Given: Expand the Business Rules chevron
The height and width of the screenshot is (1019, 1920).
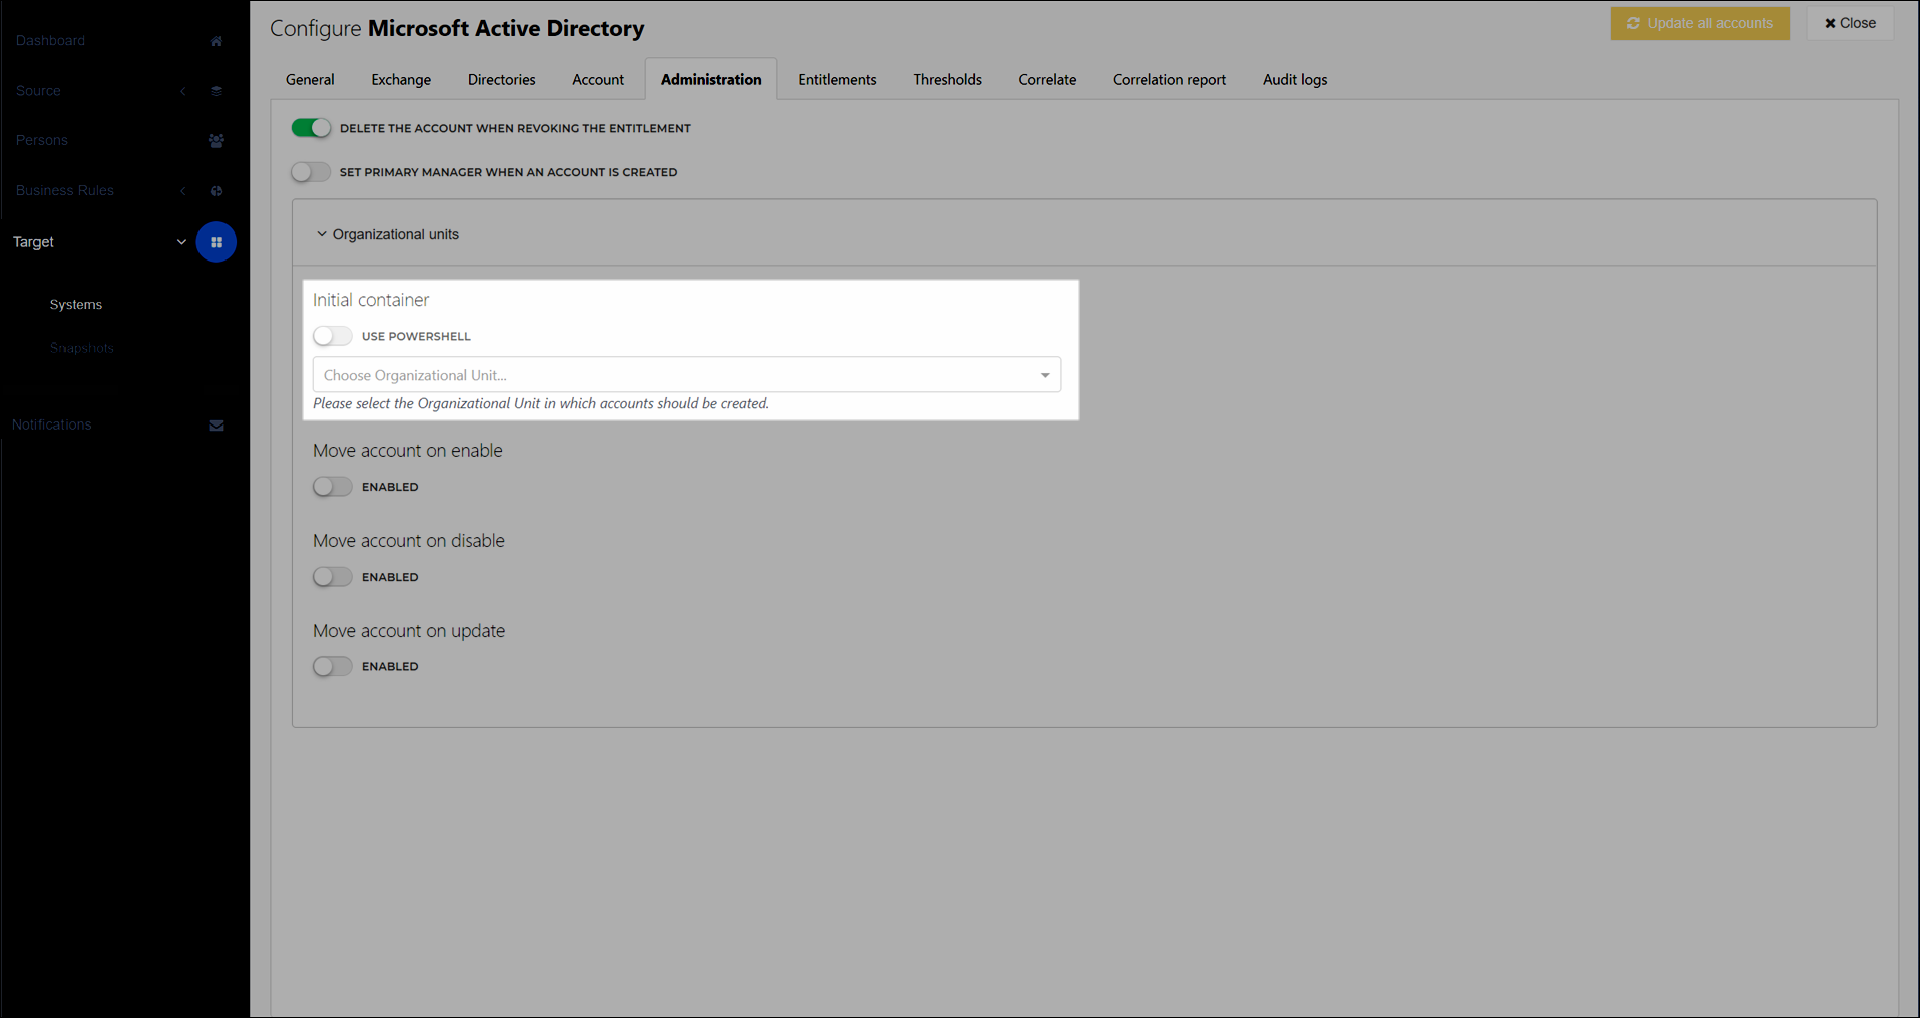Looking at the screenshot, I should pos(183,191).
